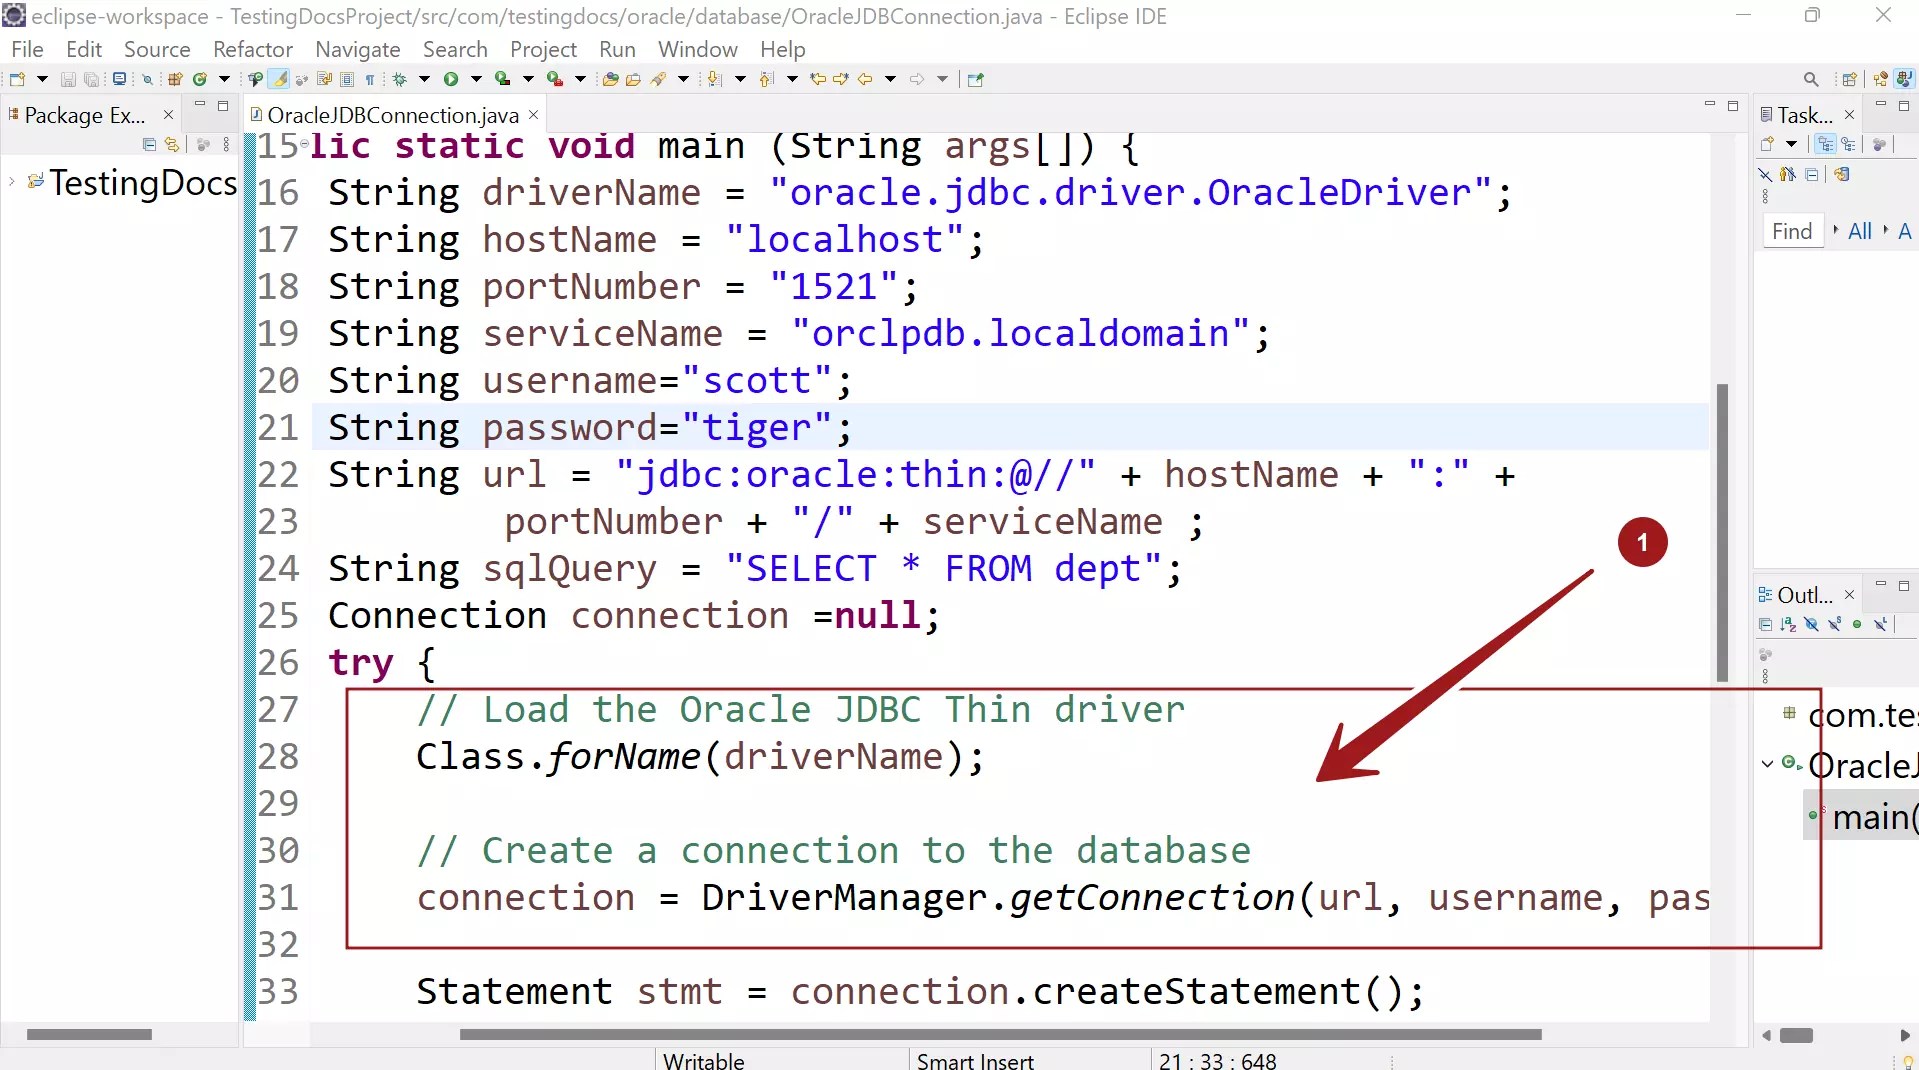Expand the TestingDocs project node
1919x1070 pixels.
(x=10, y=183)
